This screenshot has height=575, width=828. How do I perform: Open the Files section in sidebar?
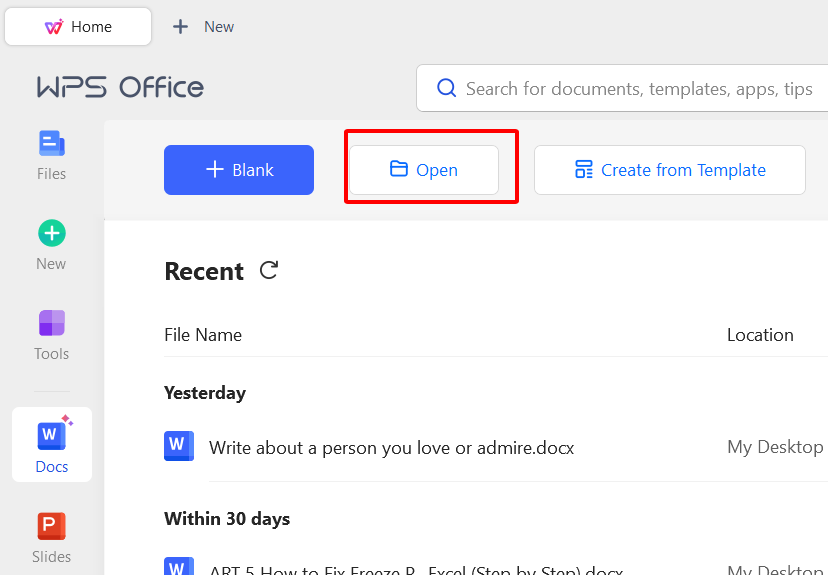(x=52, y=155)
